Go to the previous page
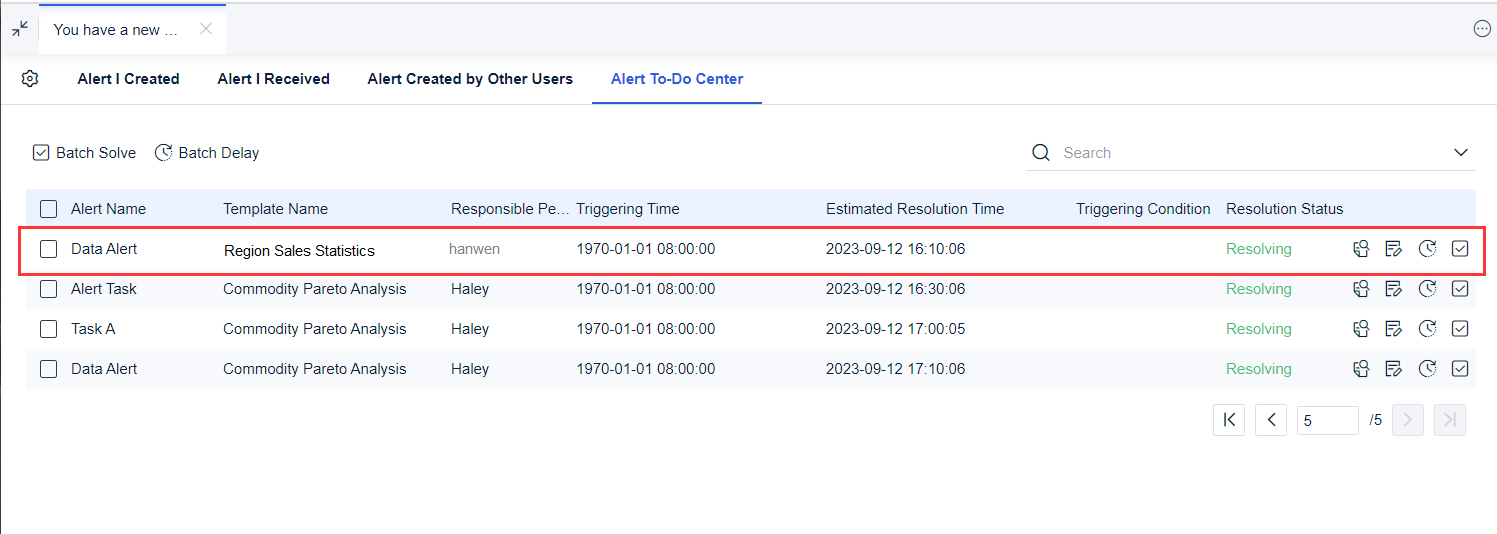 click(1270, 420)
